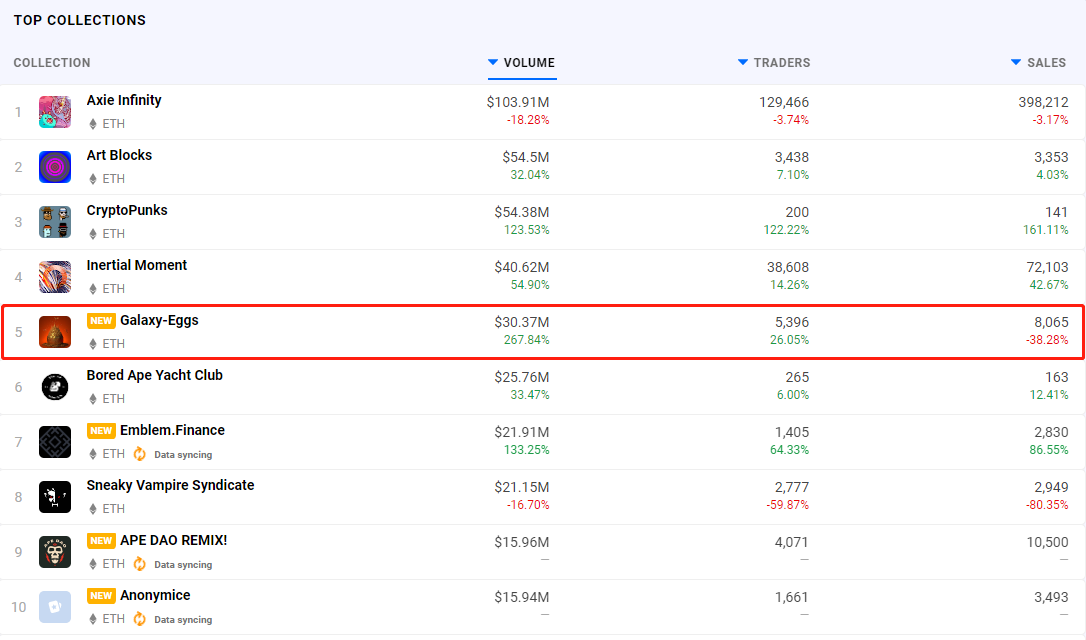Click the Emblem.Finance collection icon
Image resolution: width=1086 pixels, height=640 pixels.
click(55, 442)
